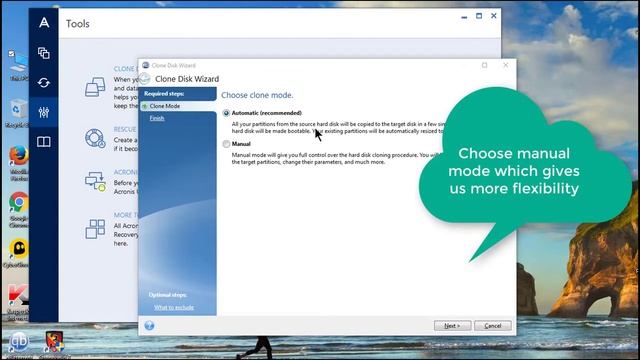Maximize the Acronis Tools window

click(479, 16)
